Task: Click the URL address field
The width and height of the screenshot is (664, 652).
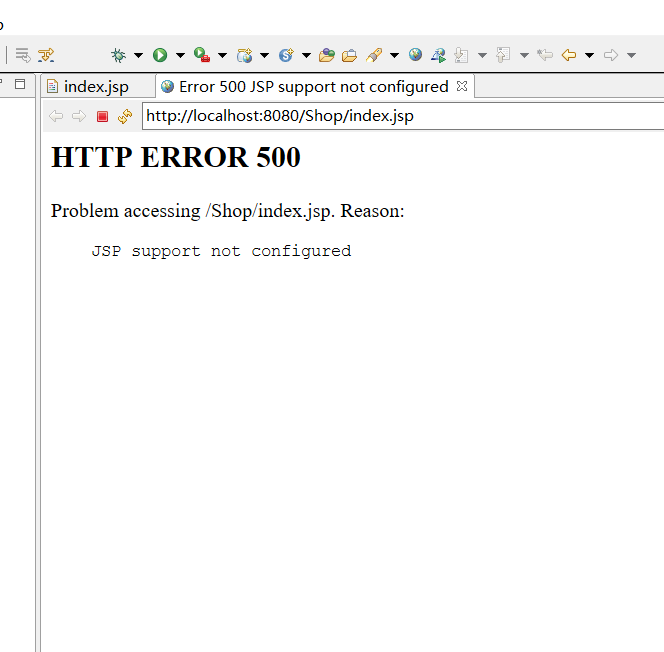Action: (403, 116)
